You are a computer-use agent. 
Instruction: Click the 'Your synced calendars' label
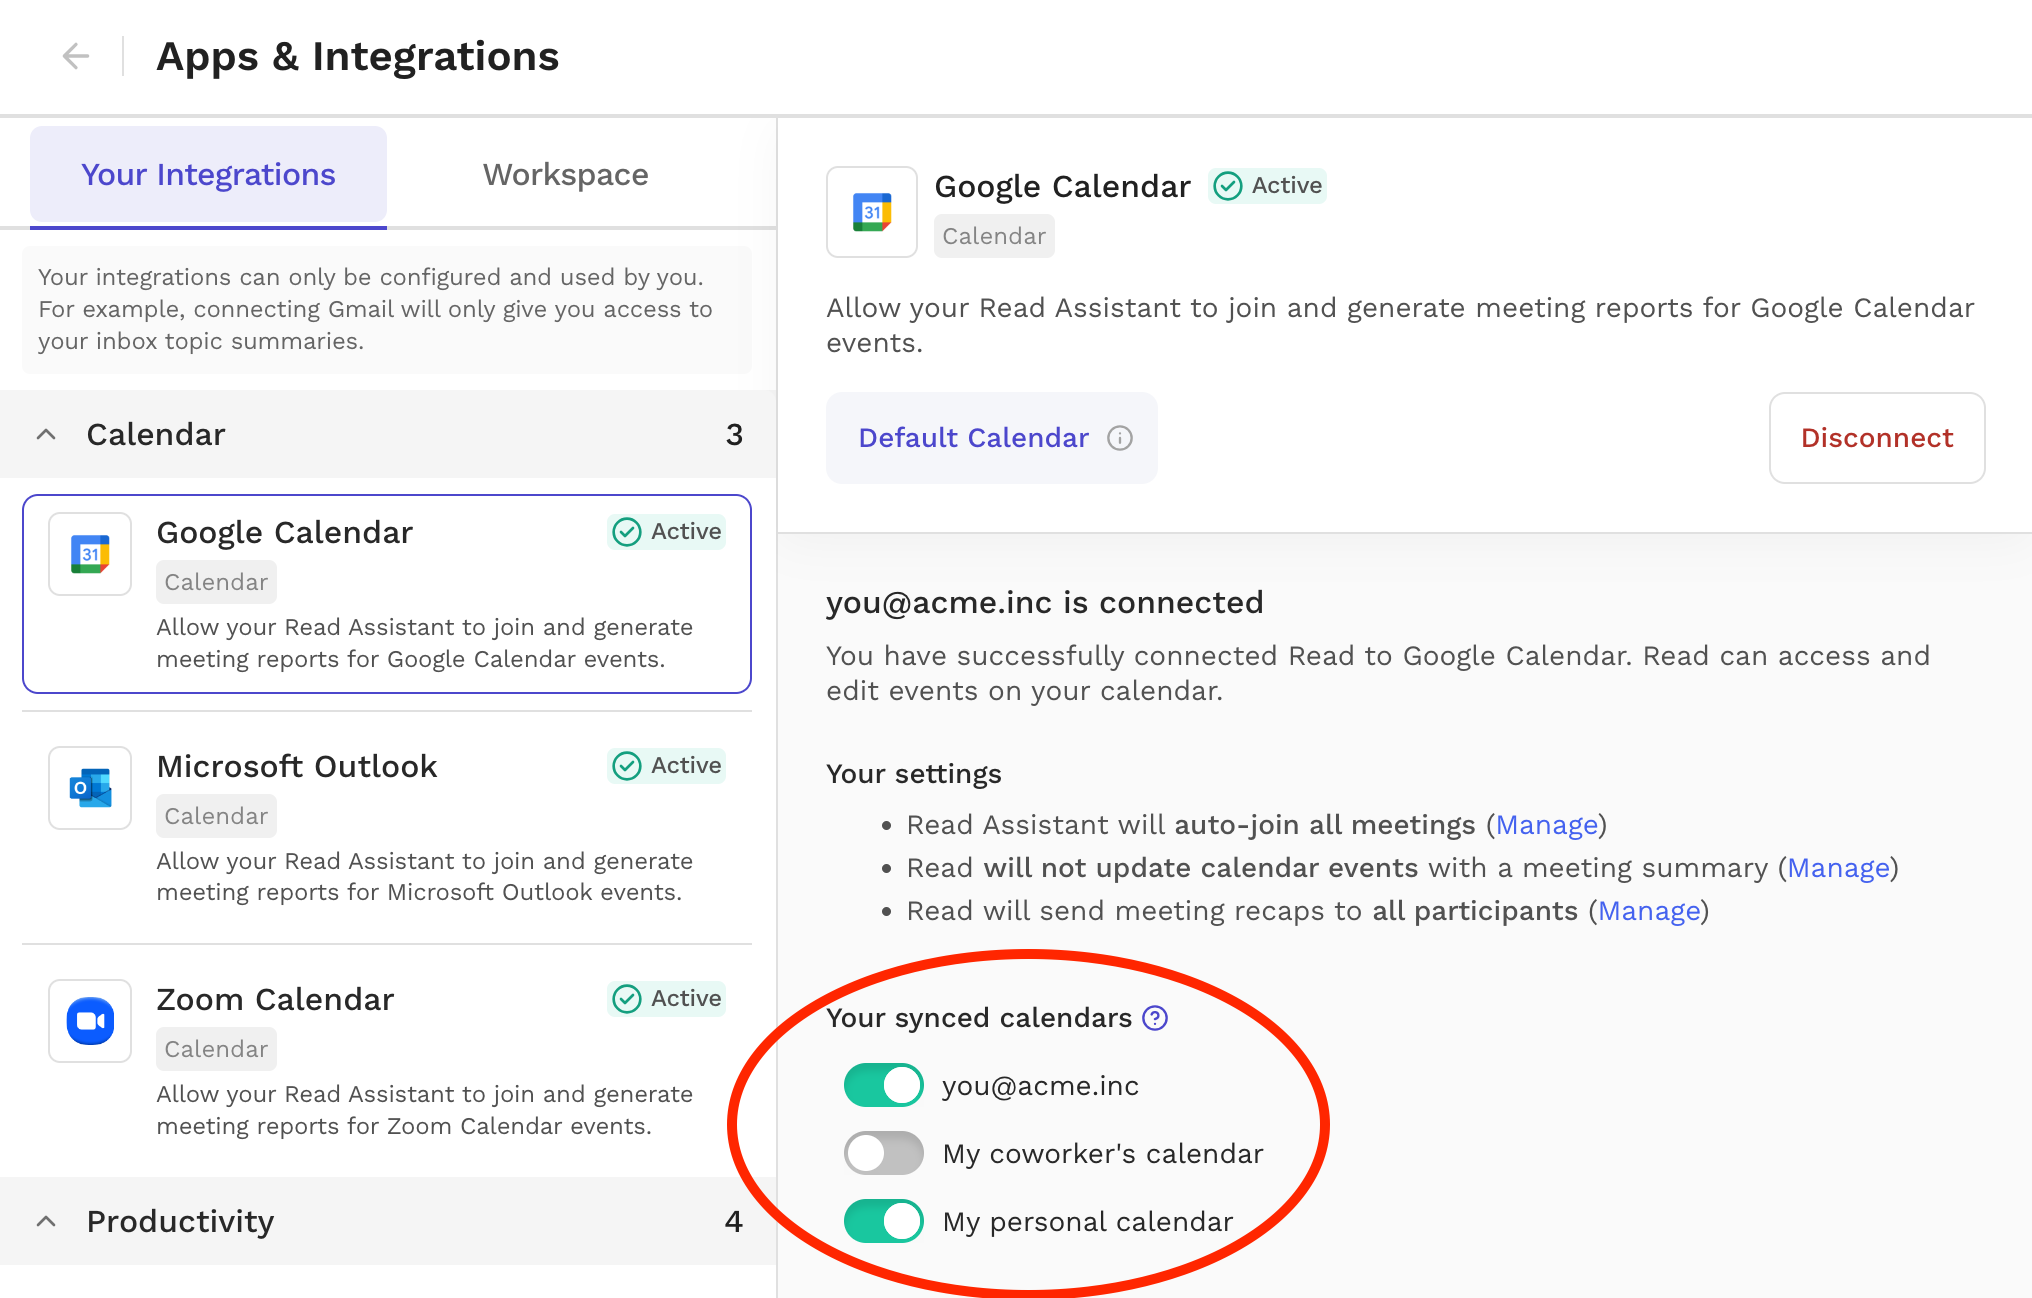coord(979,1018)
